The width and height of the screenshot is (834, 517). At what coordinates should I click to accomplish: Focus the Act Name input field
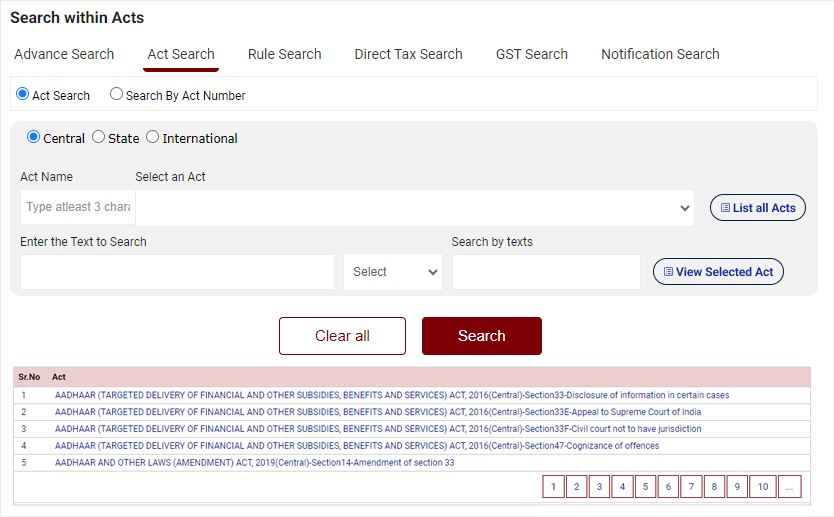point(78,208)
